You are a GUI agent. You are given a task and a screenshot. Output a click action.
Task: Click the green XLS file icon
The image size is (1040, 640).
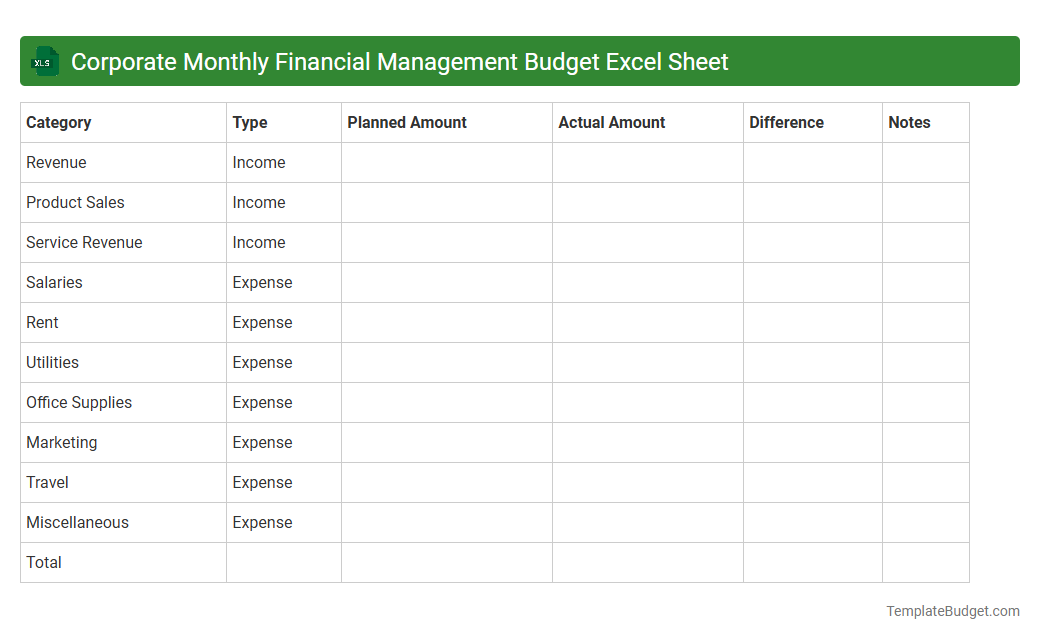click(x=44, y=61)
